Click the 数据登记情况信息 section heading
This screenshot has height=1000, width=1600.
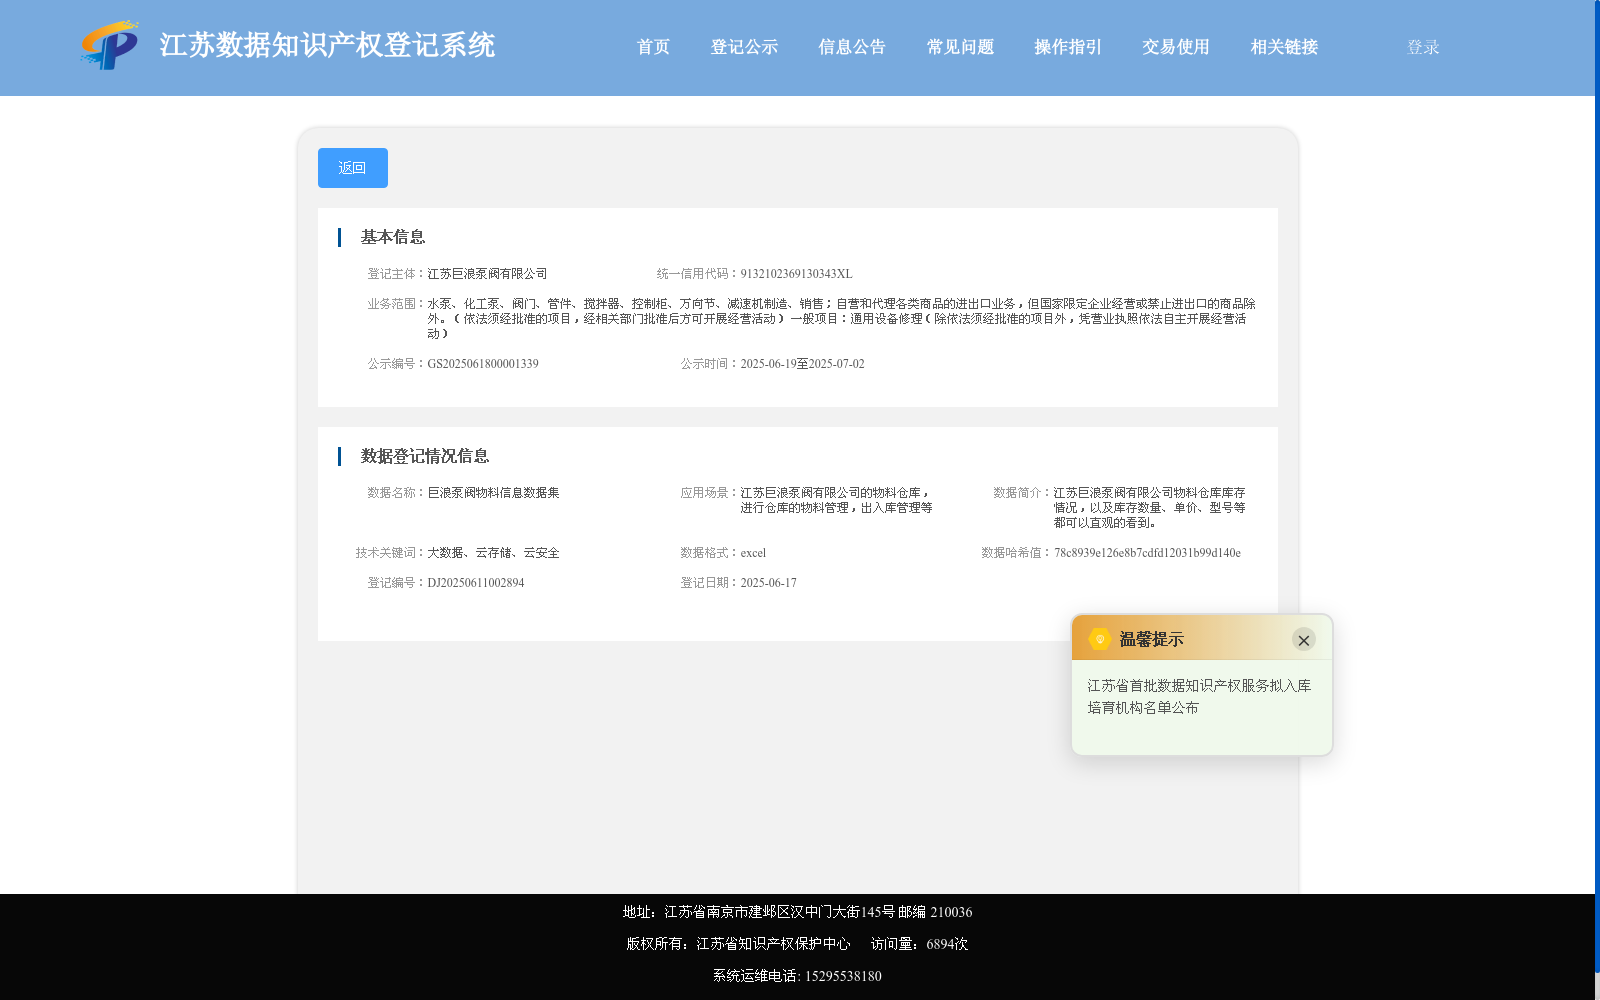[425, 456]
